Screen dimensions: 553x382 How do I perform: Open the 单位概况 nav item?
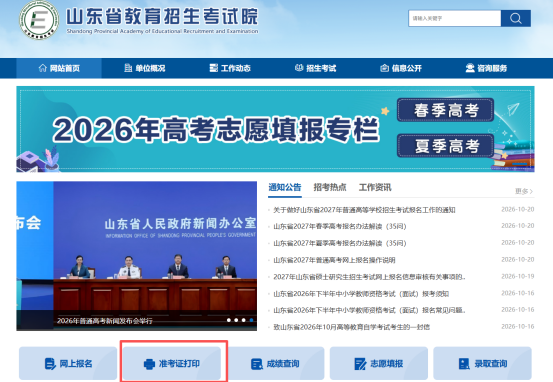(x=145, y=68)
